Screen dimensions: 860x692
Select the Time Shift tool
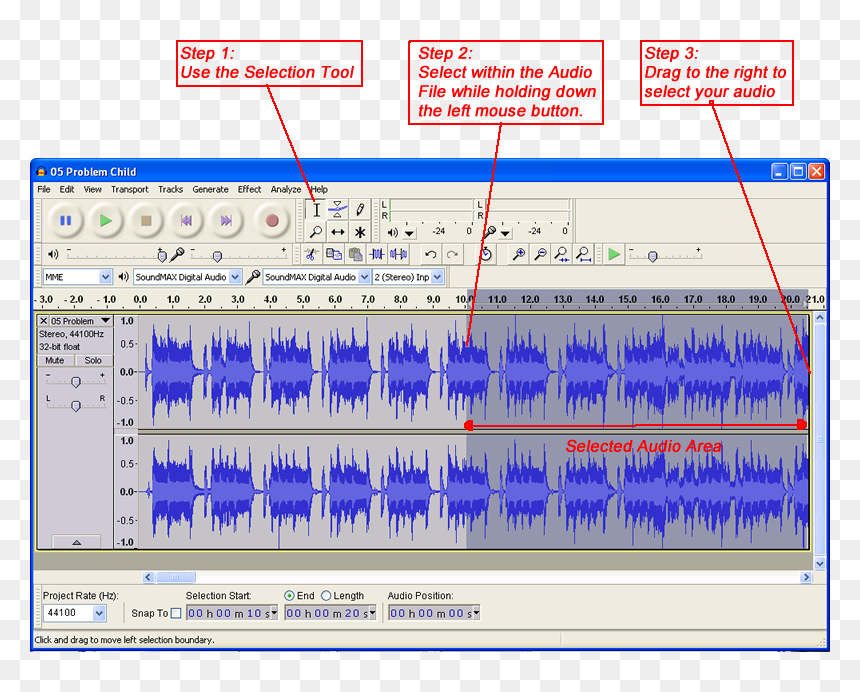tap(338, 232)
